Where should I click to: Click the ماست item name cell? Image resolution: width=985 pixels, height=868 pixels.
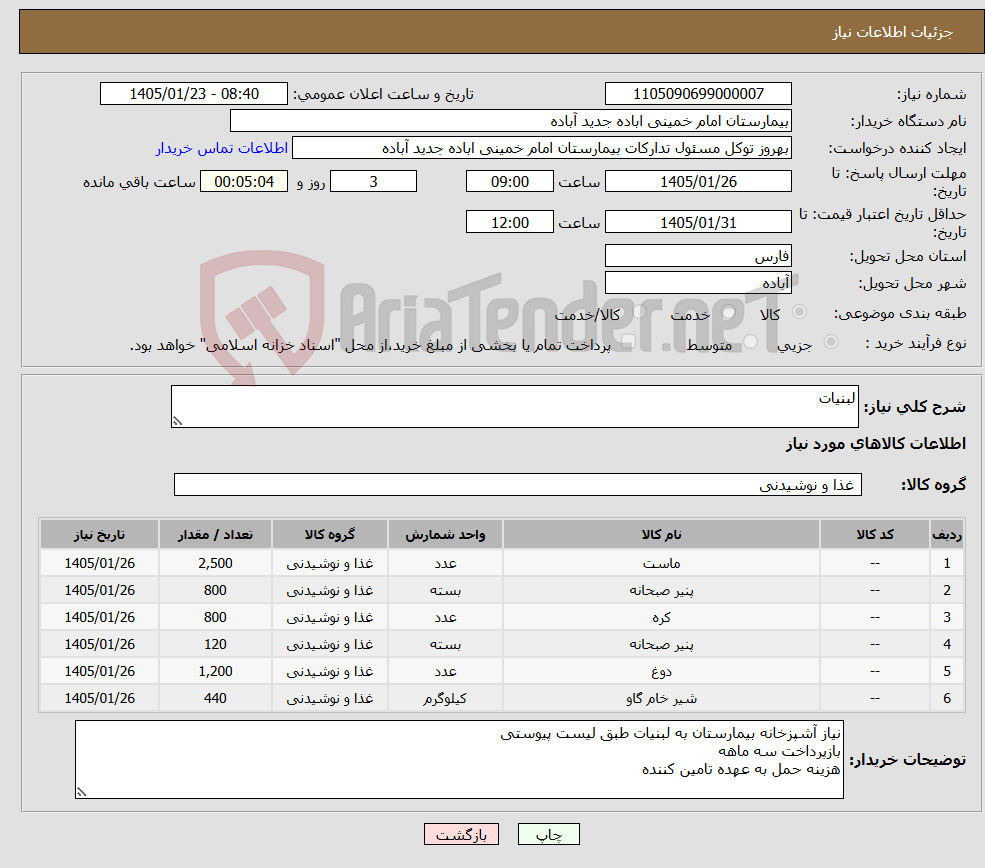pyautogui.click(x=661, y=563)
